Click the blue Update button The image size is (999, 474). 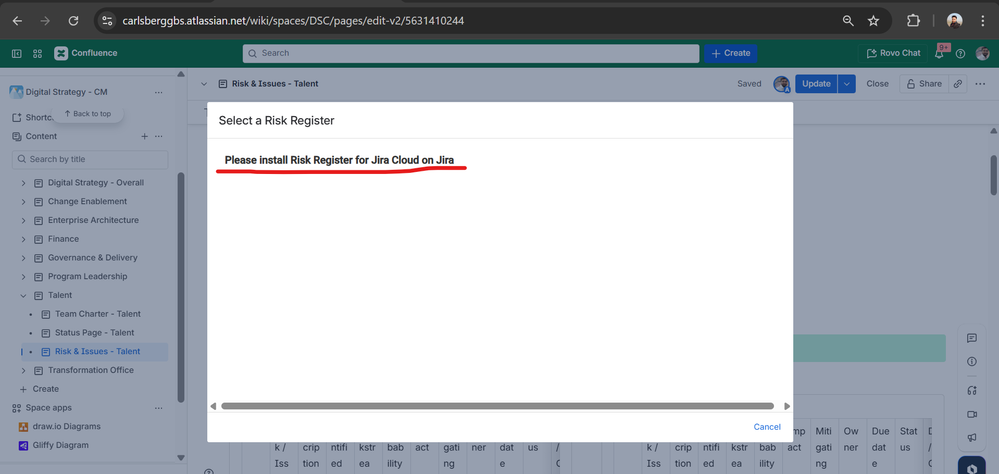coord(816,83)
